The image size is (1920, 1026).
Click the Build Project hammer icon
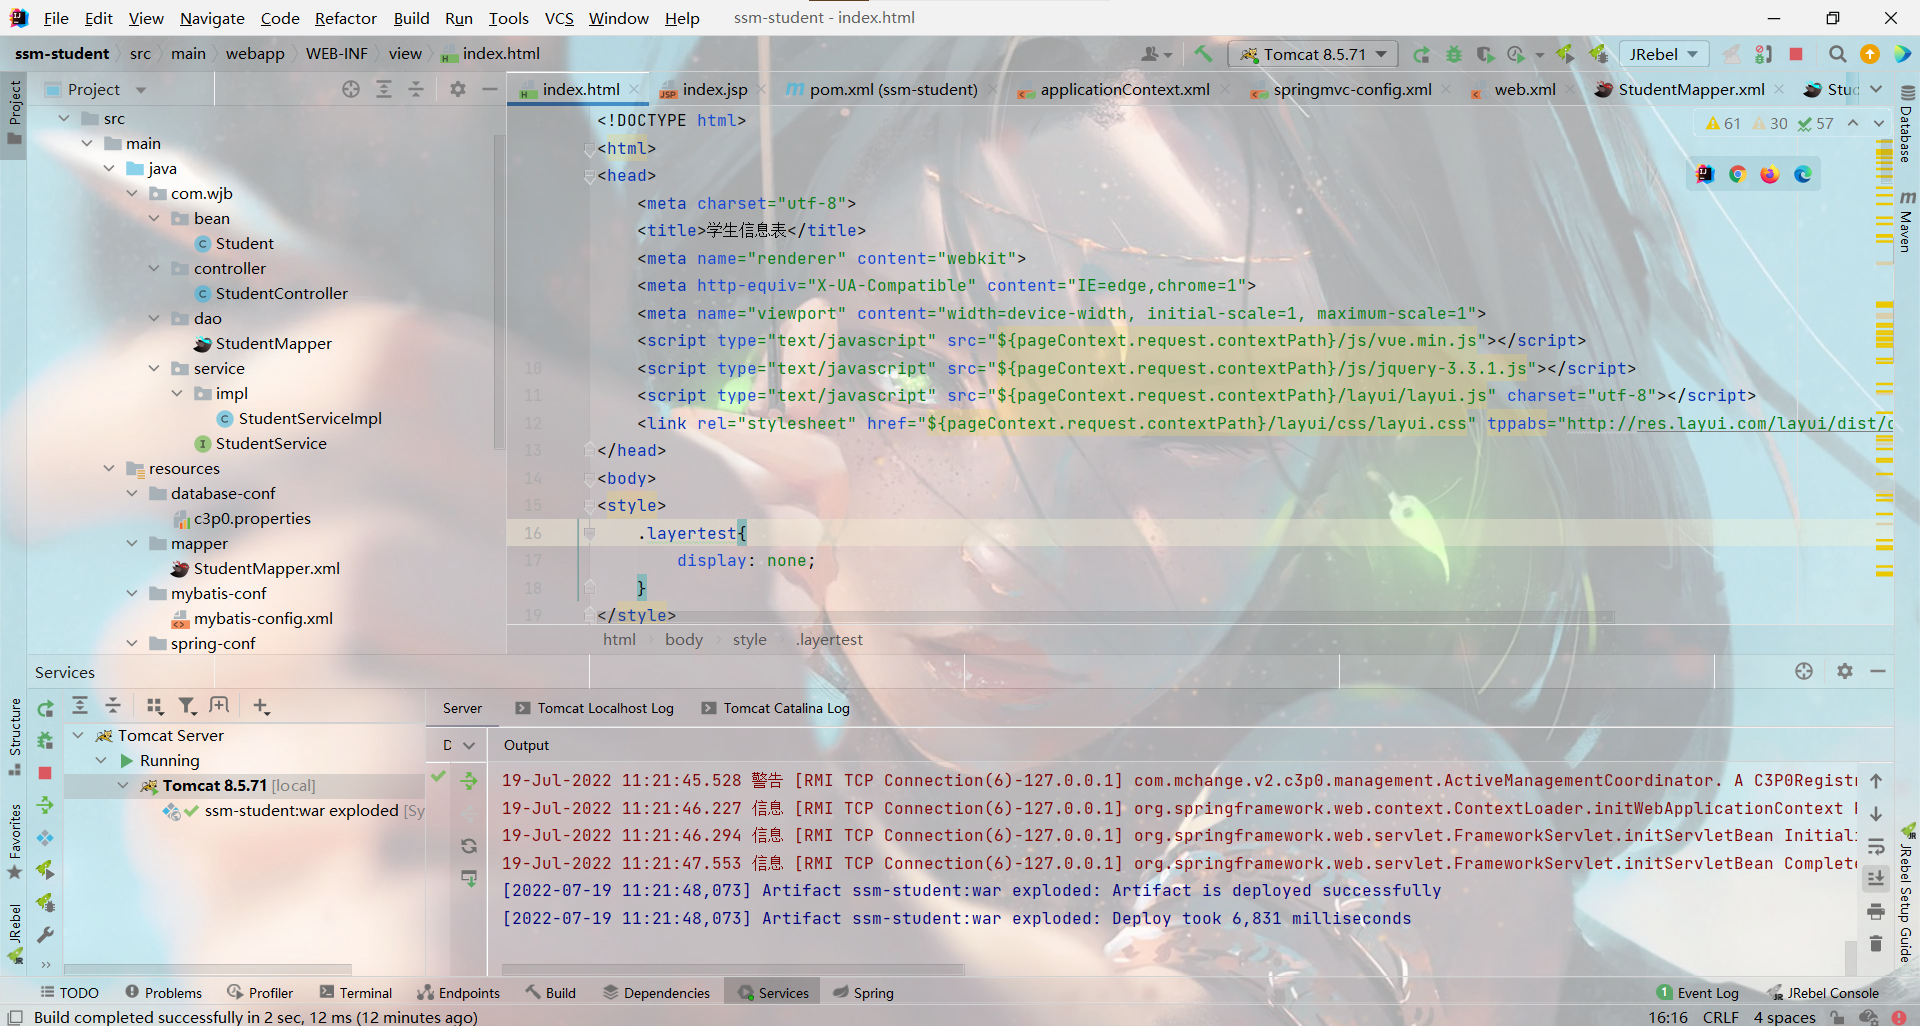(1203, 54)
